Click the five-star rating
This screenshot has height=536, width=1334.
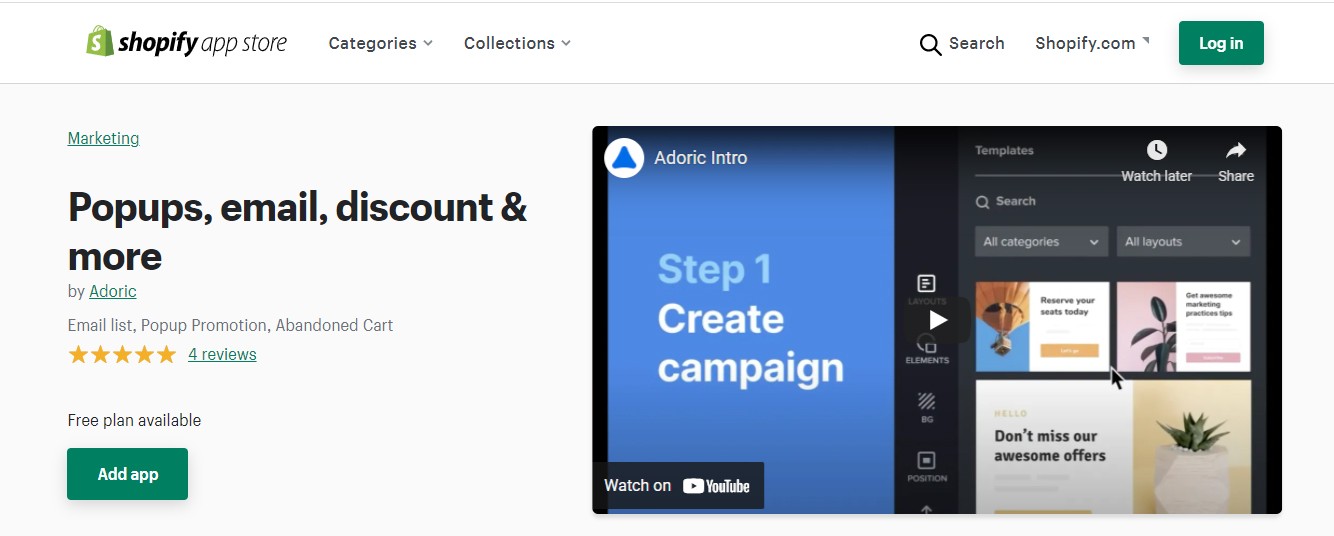[x=122, y=354]
